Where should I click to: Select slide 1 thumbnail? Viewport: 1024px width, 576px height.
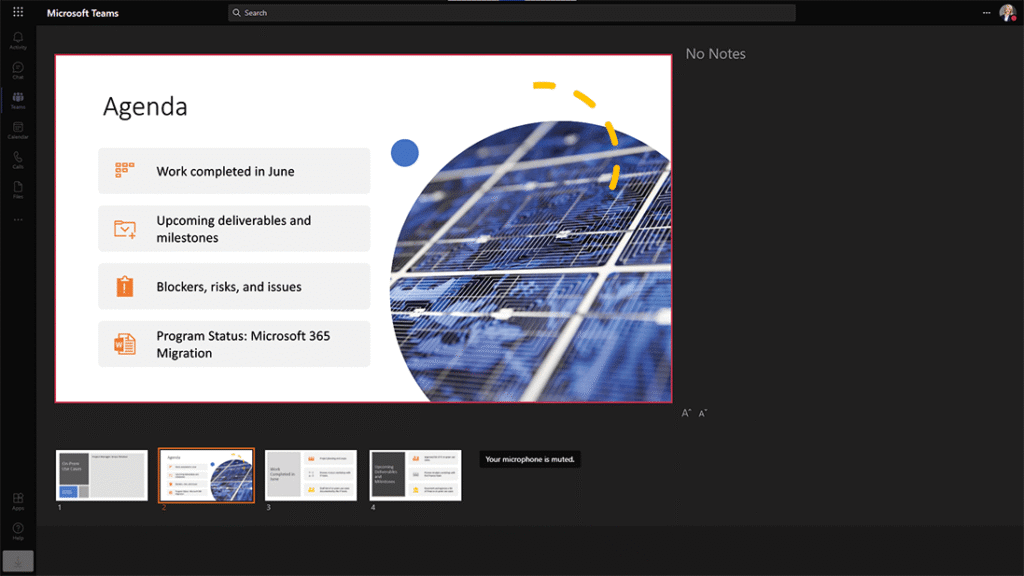(102, 475)
